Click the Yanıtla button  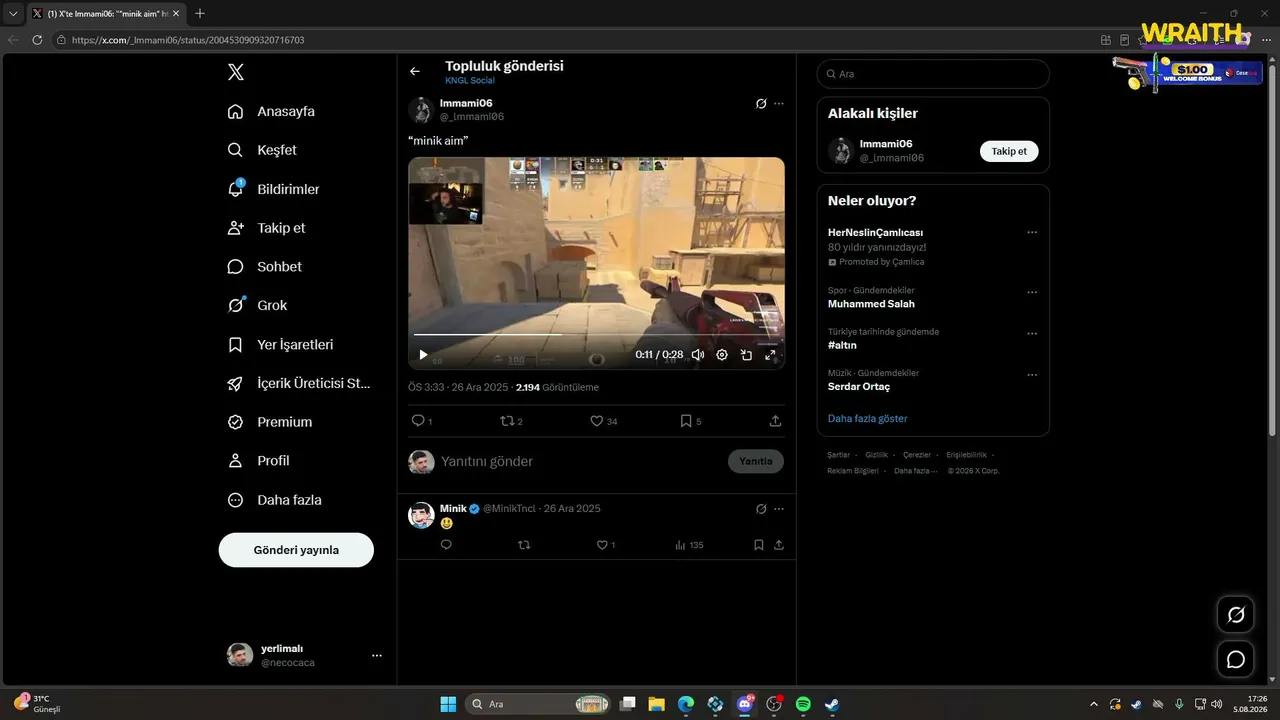756,461
